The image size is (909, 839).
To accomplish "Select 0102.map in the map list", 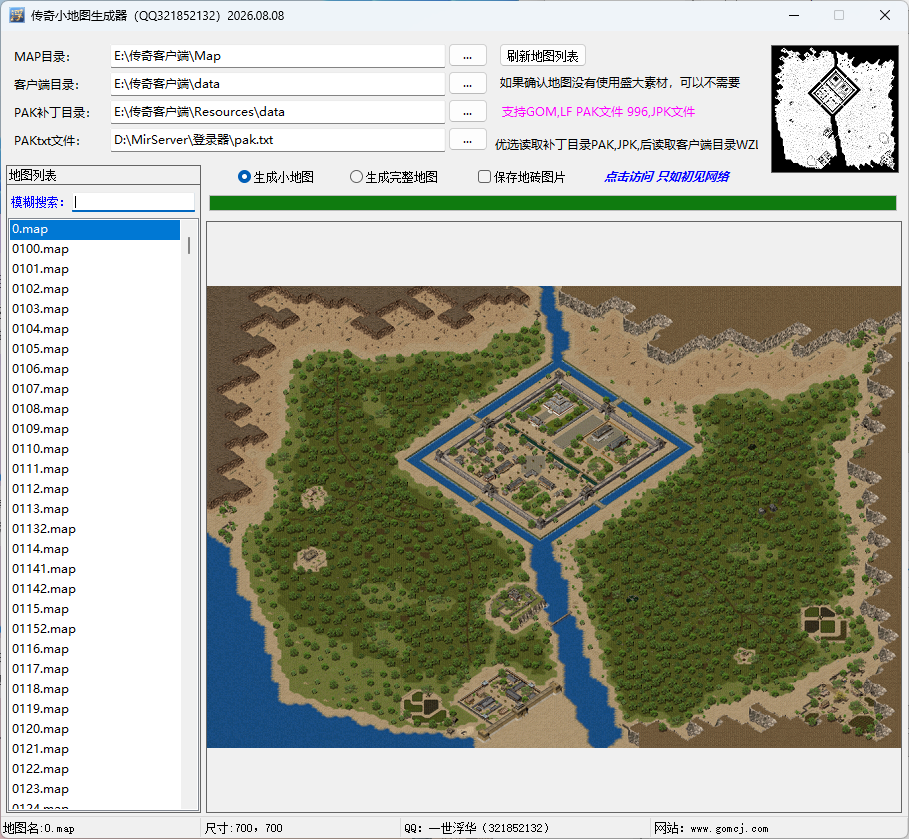I will click(95, 289).
